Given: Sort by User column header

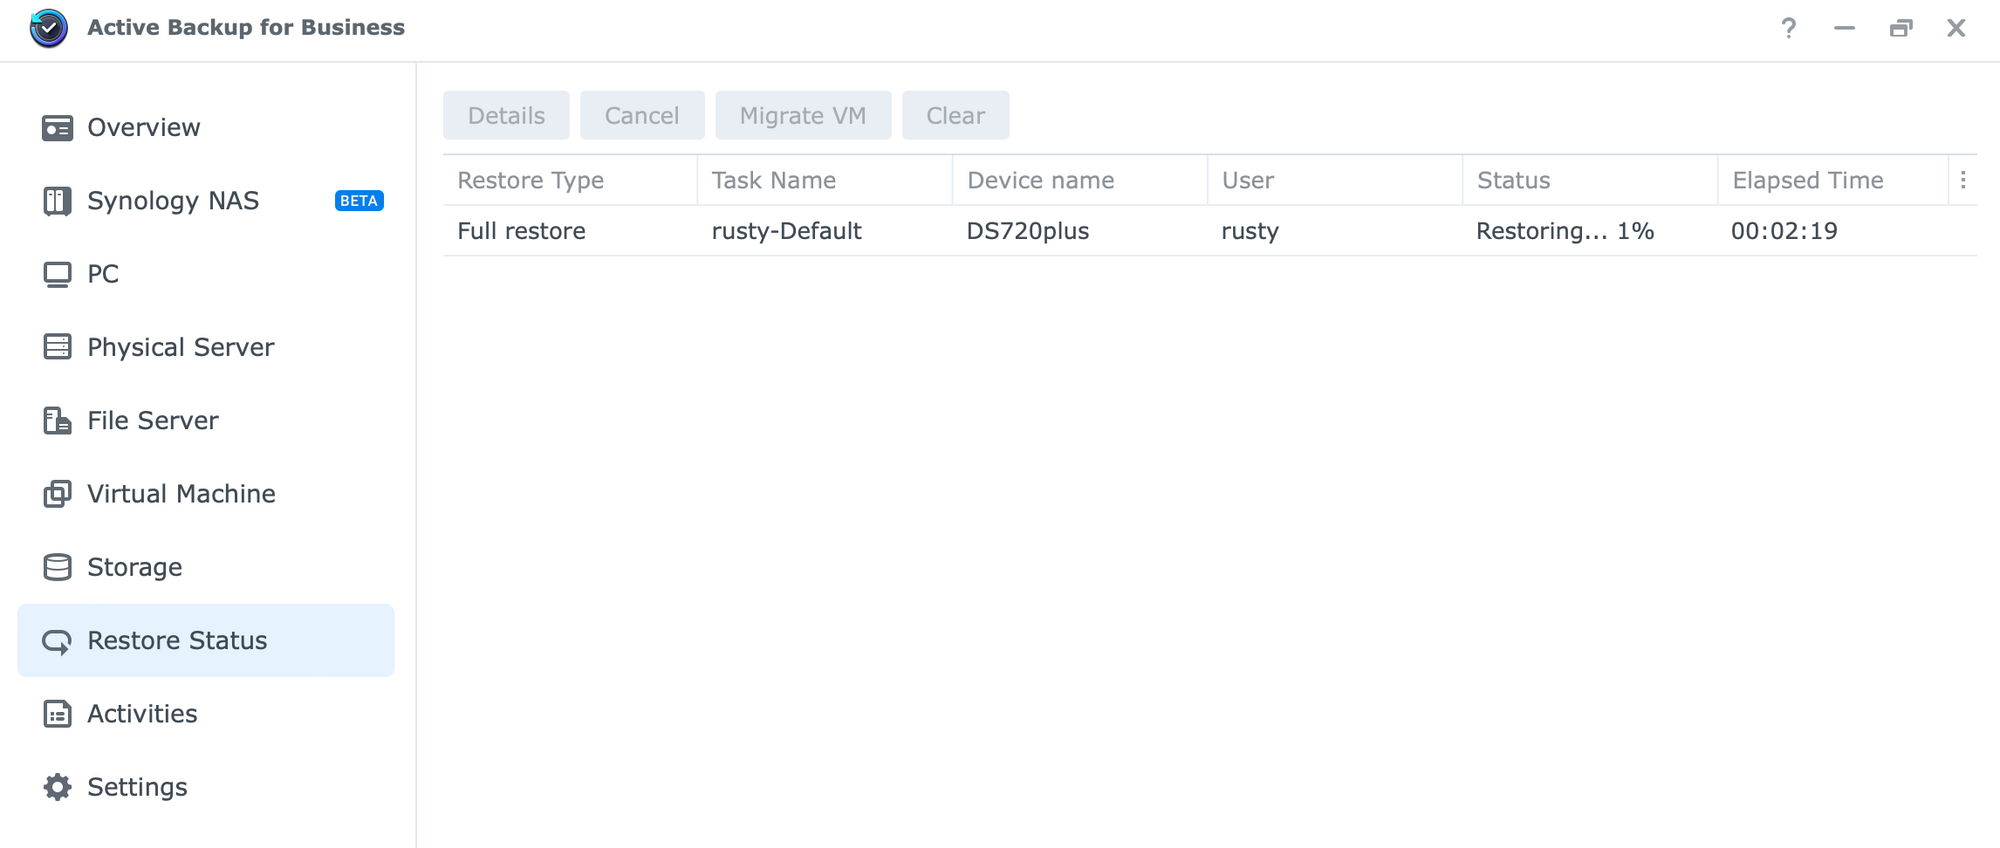Looking at the screenshot, I should pyautogui.click(x=1335, y=180).
